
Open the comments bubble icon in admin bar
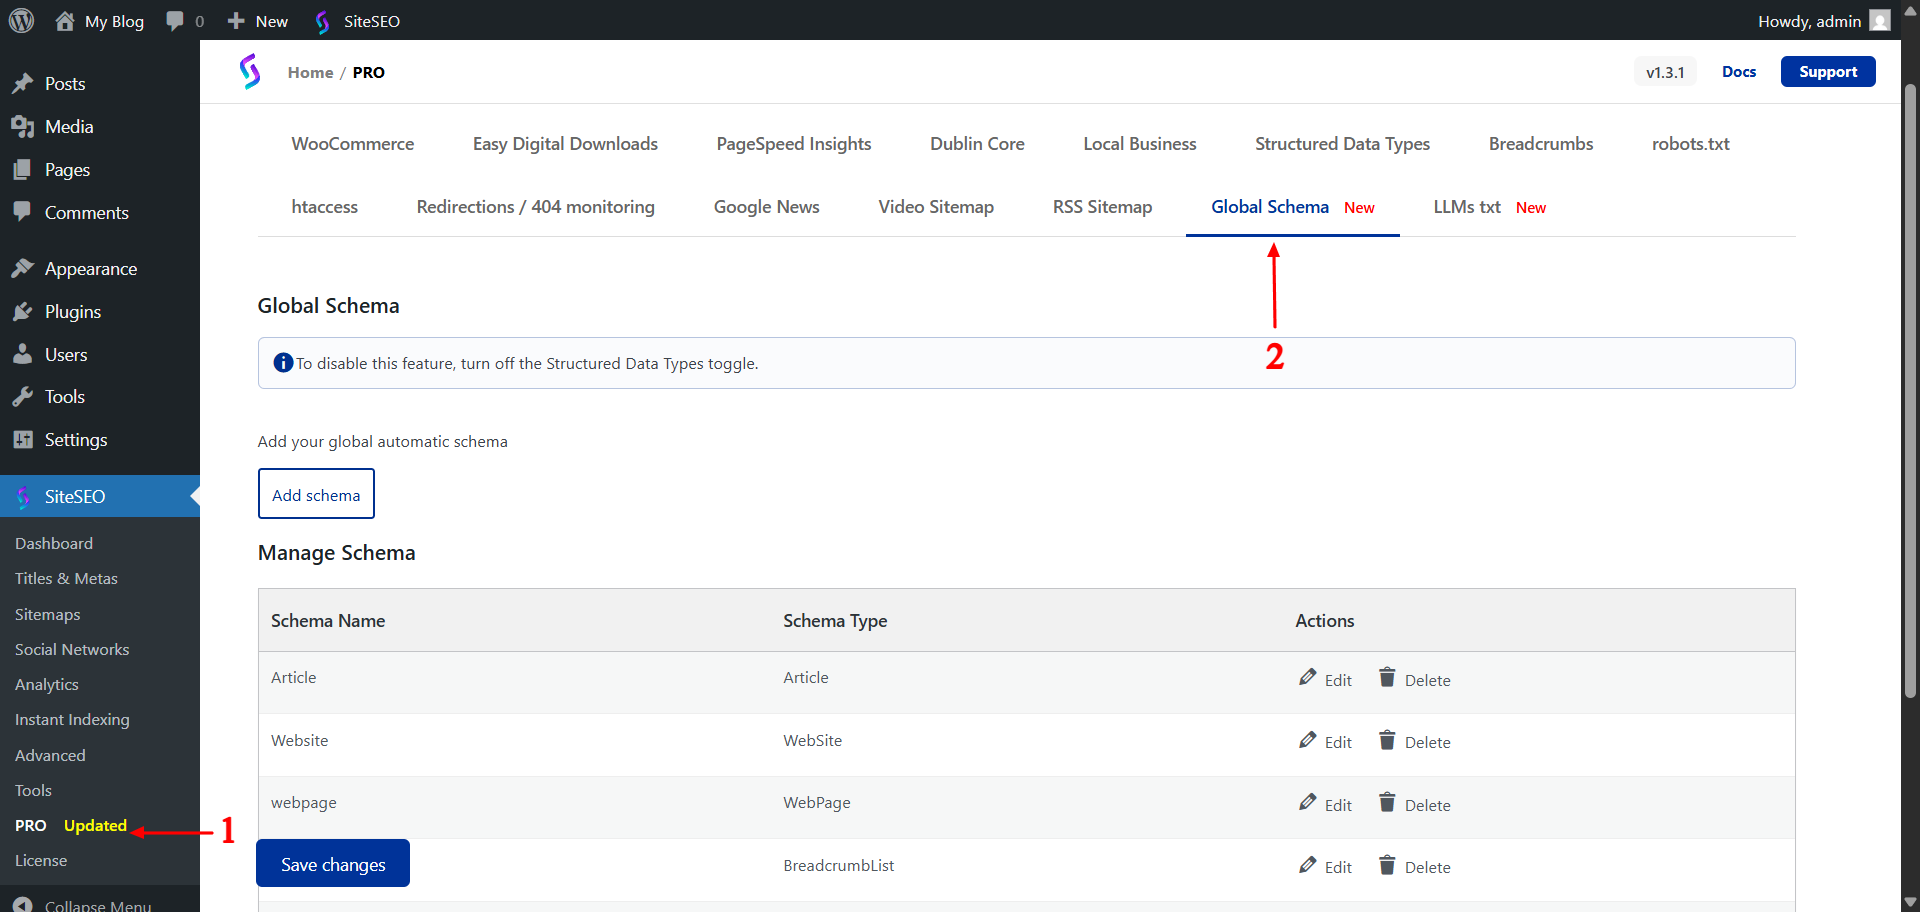pos(175,21)
